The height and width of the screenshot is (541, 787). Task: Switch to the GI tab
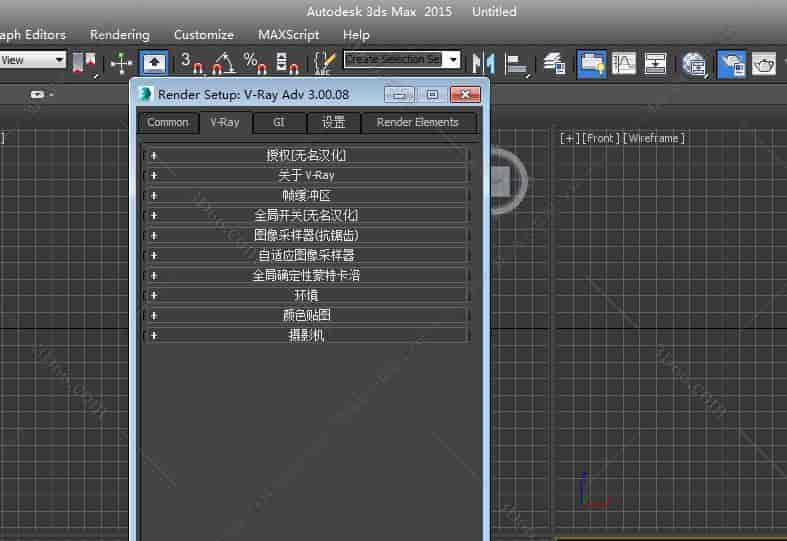click(x=279, y=122)
